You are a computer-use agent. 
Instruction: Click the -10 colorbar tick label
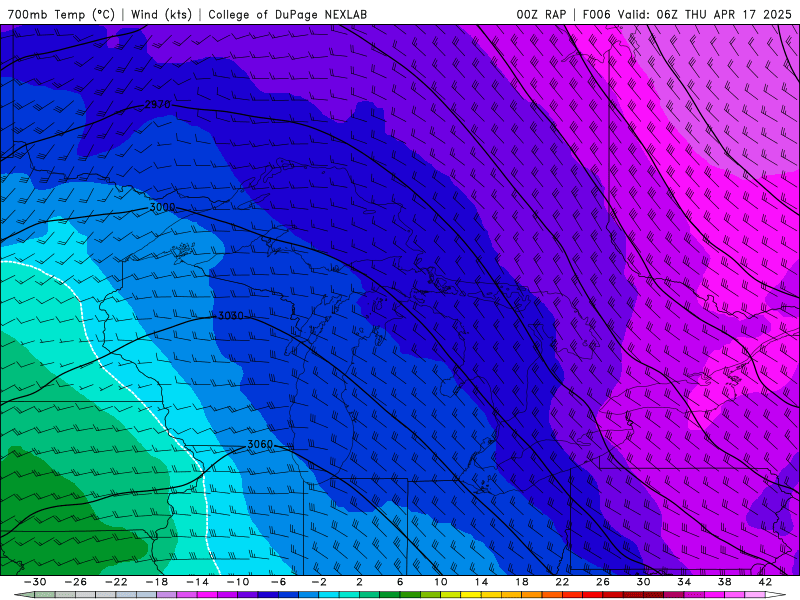(x=238, y=582)
